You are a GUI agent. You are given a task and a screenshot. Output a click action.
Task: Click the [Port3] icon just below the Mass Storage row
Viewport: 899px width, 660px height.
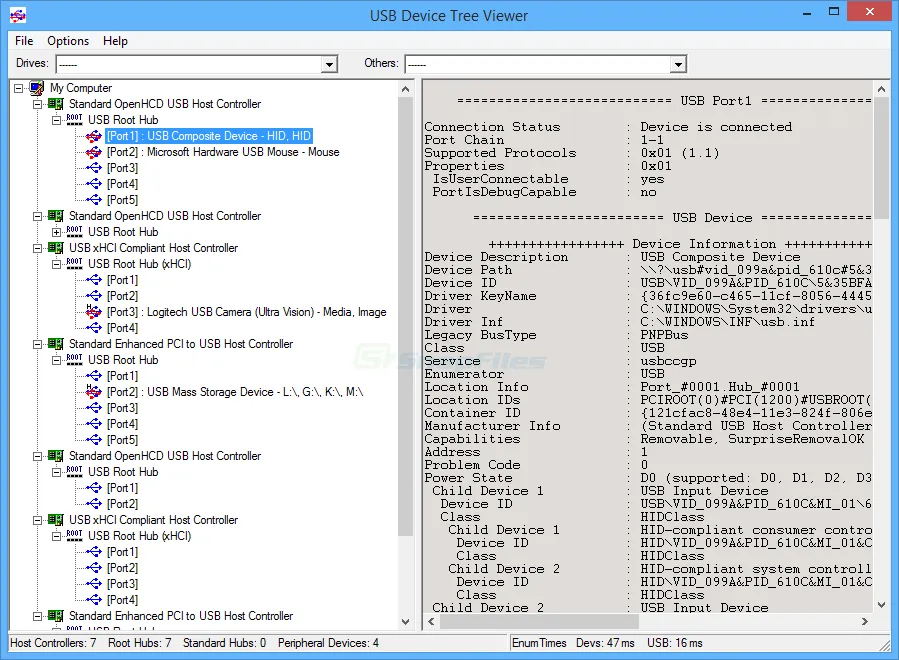94,408
